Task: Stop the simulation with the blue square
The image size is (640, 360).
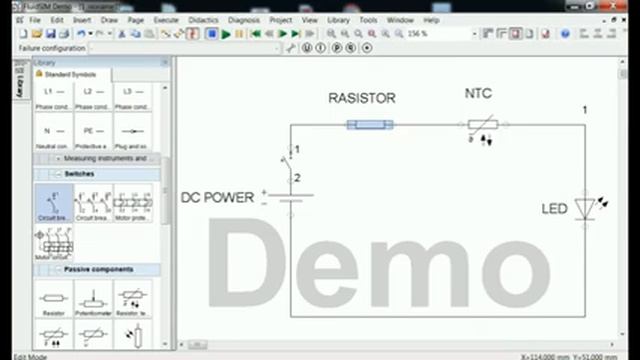Action: click(x=211, y=34)
